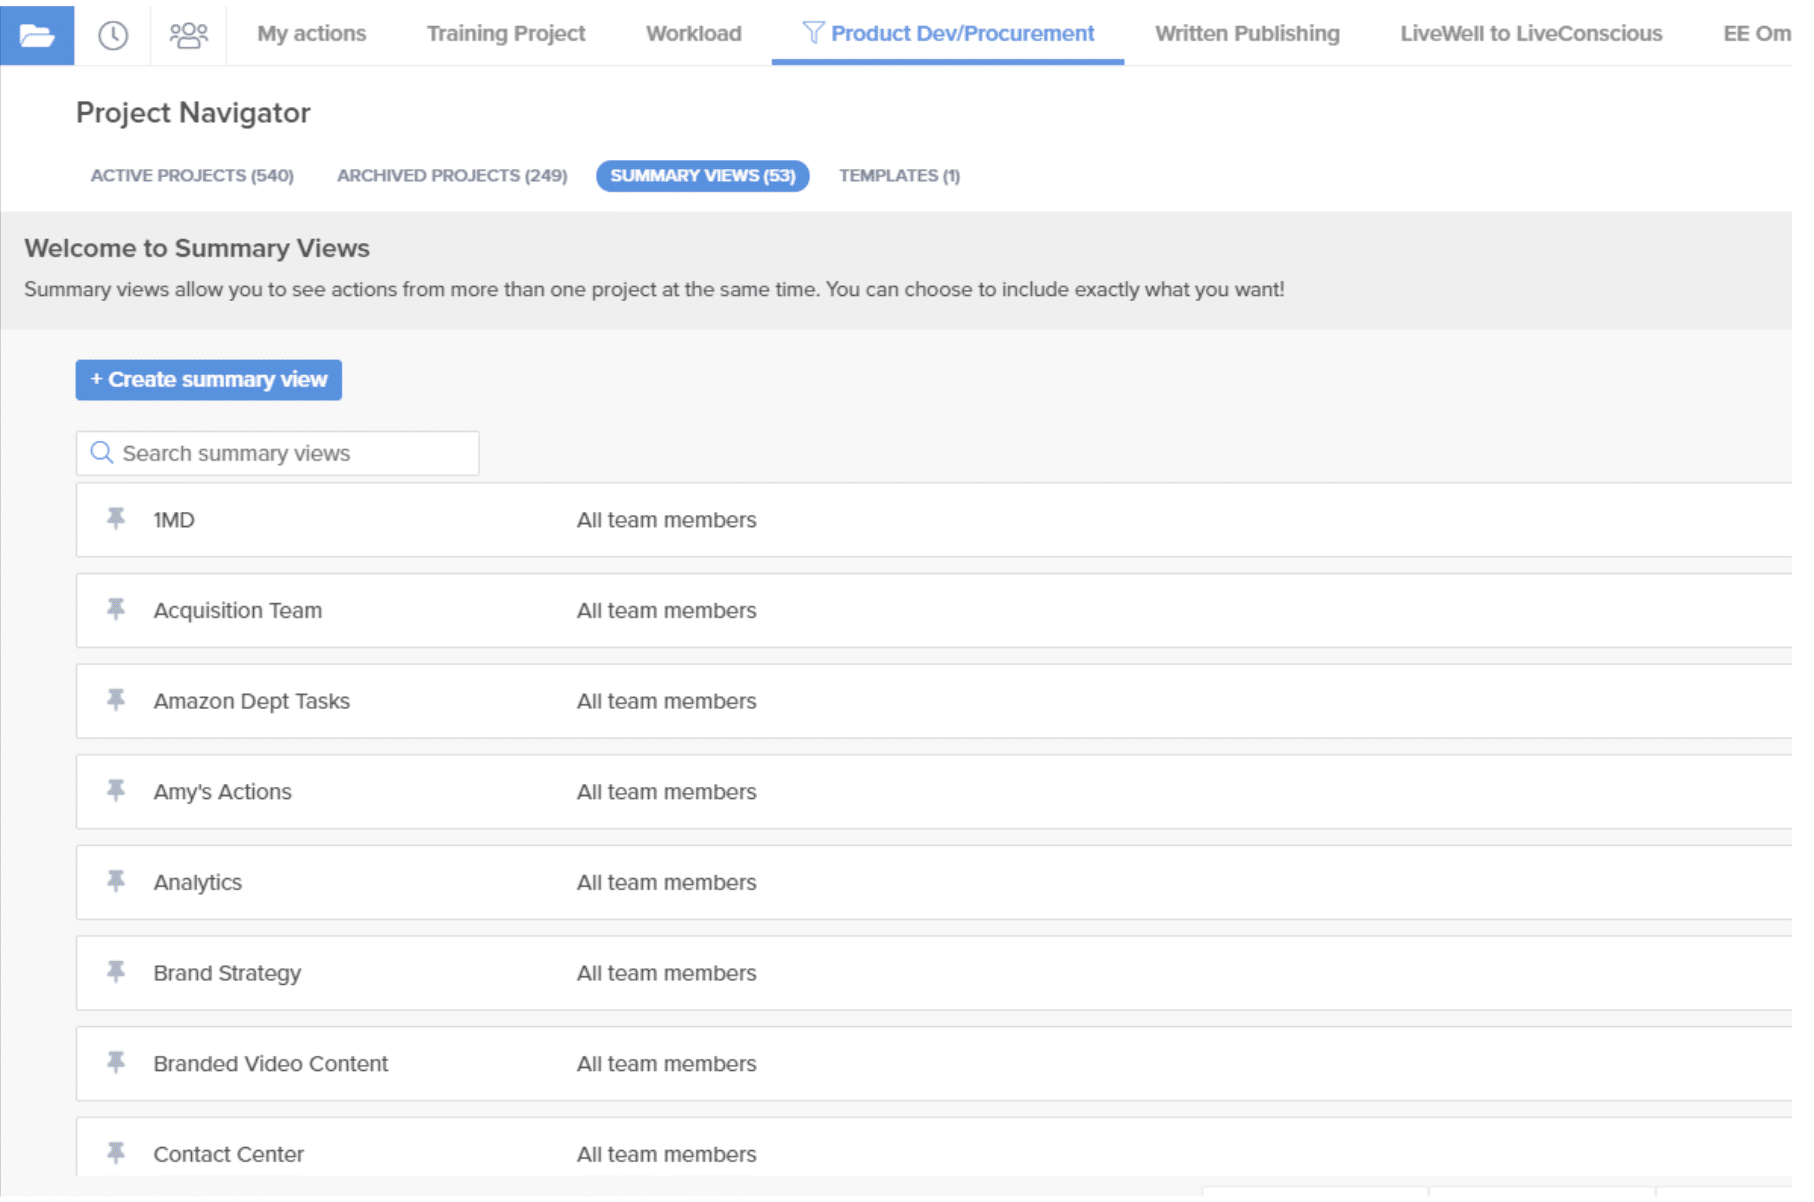Click All team members in Analytics row
1814x1202 pixels.
[667, 883]
